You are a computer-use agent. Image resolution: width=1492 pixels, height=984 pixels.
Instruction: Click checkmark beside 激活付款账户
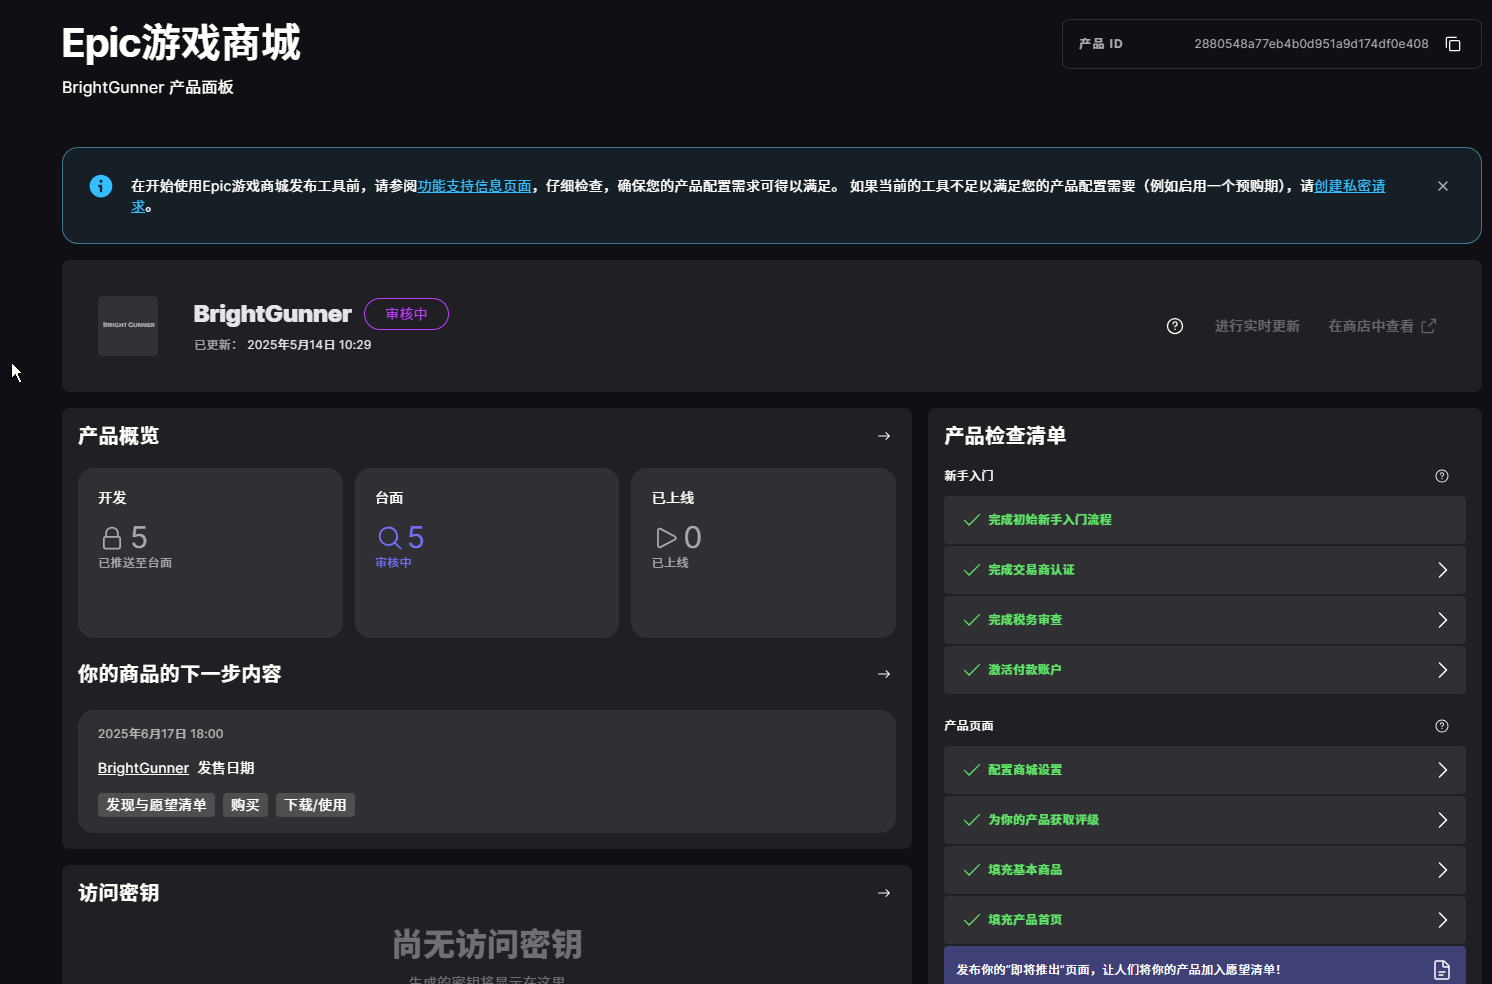pyautogui.click(x=971, y=670)
